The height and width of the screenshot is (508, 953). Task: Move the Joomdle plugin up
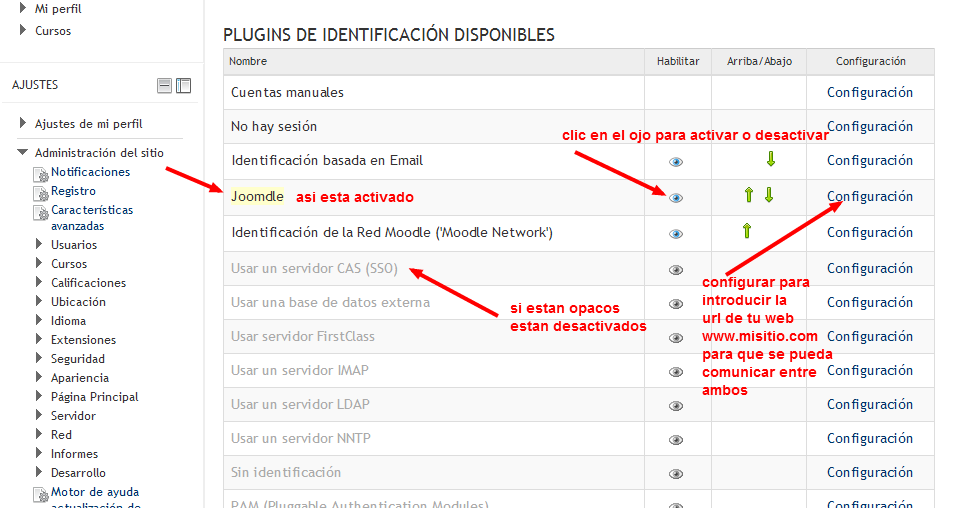coord(748,195)
